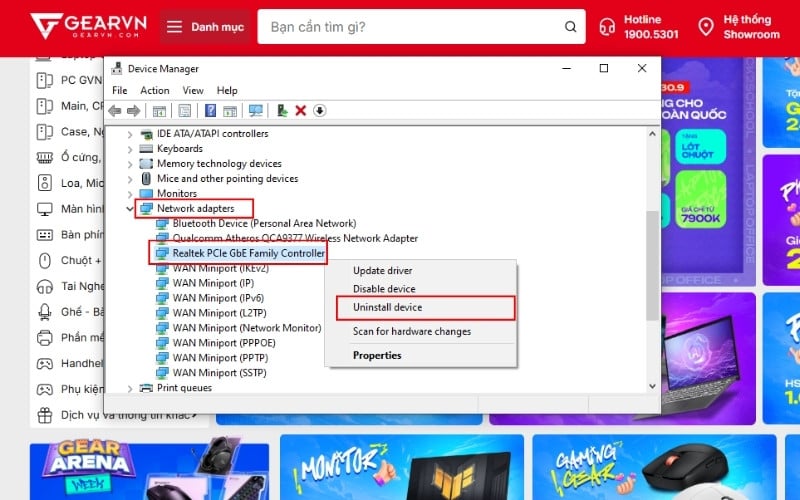The width and height of the screenshot is (800, 500).
Task: Click the Loa, Mic speaker sidebar icon
Action: pos(45,183)
